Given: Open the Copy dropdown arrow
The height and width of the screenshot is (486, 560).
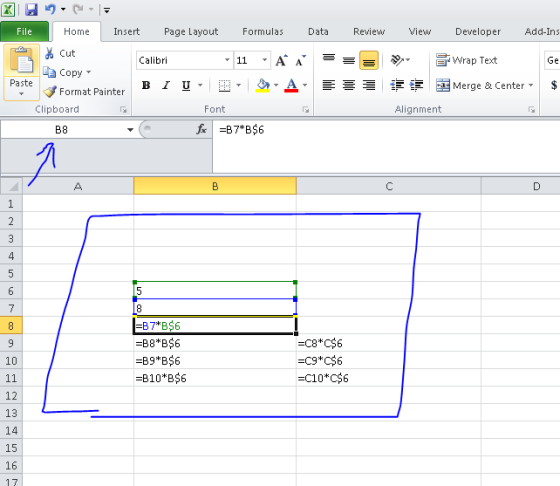Looking at the screenshot, I should 89,72.
